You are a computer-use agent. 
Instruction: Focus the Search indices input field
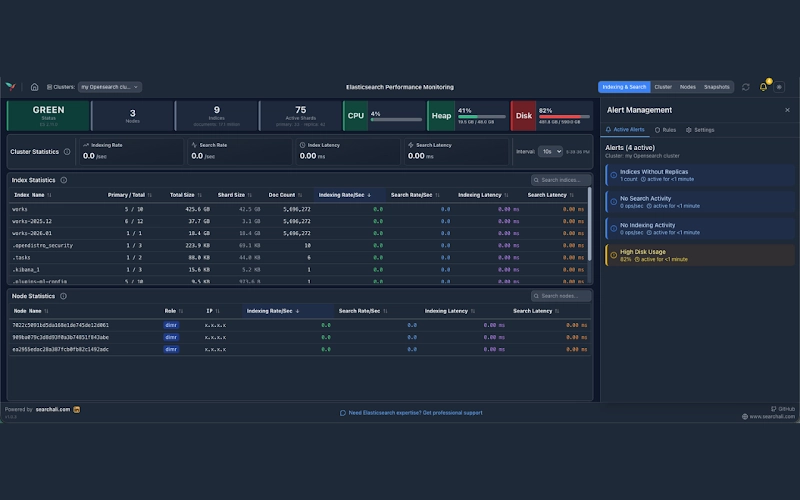[561, 180]
